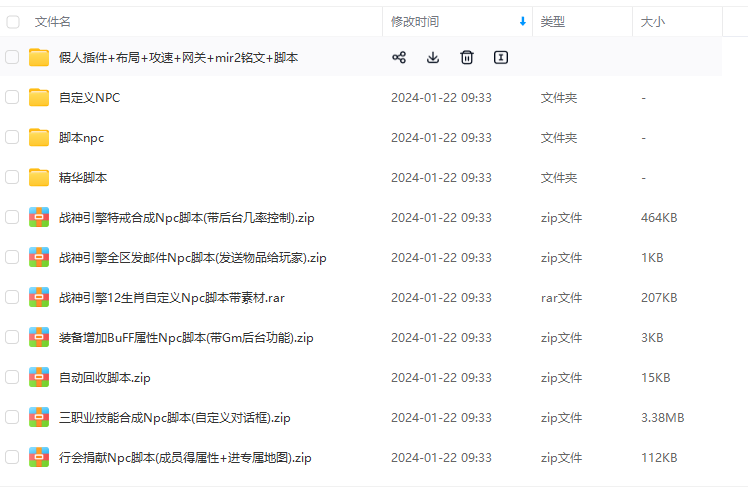Image resolution: width=748 pixels, height=490 pixels.
Task: Click the download icon on the hovered folder row
Action: click(433, 58)
